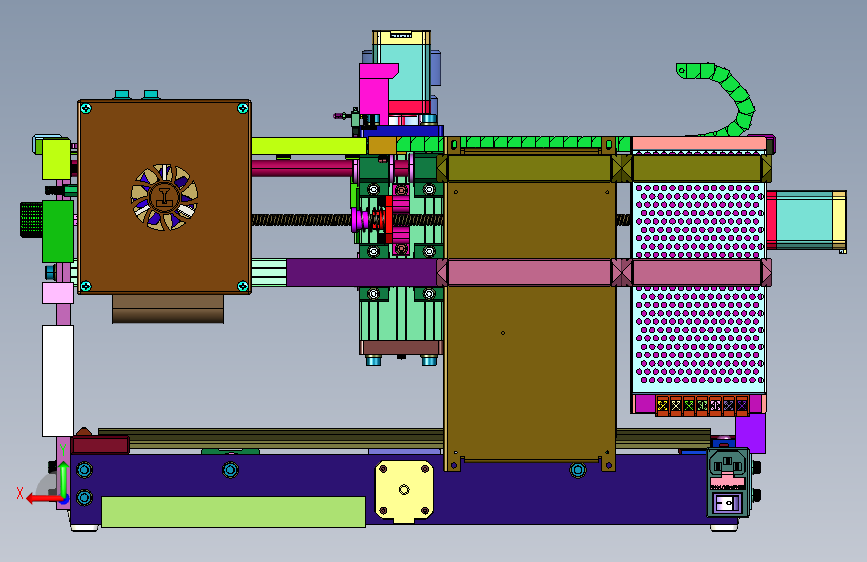Viewport: 867px width, 562px height.
Task: Select the light green rectangular panel on the base
Action: pyautogui.click(x=233, y=512)
